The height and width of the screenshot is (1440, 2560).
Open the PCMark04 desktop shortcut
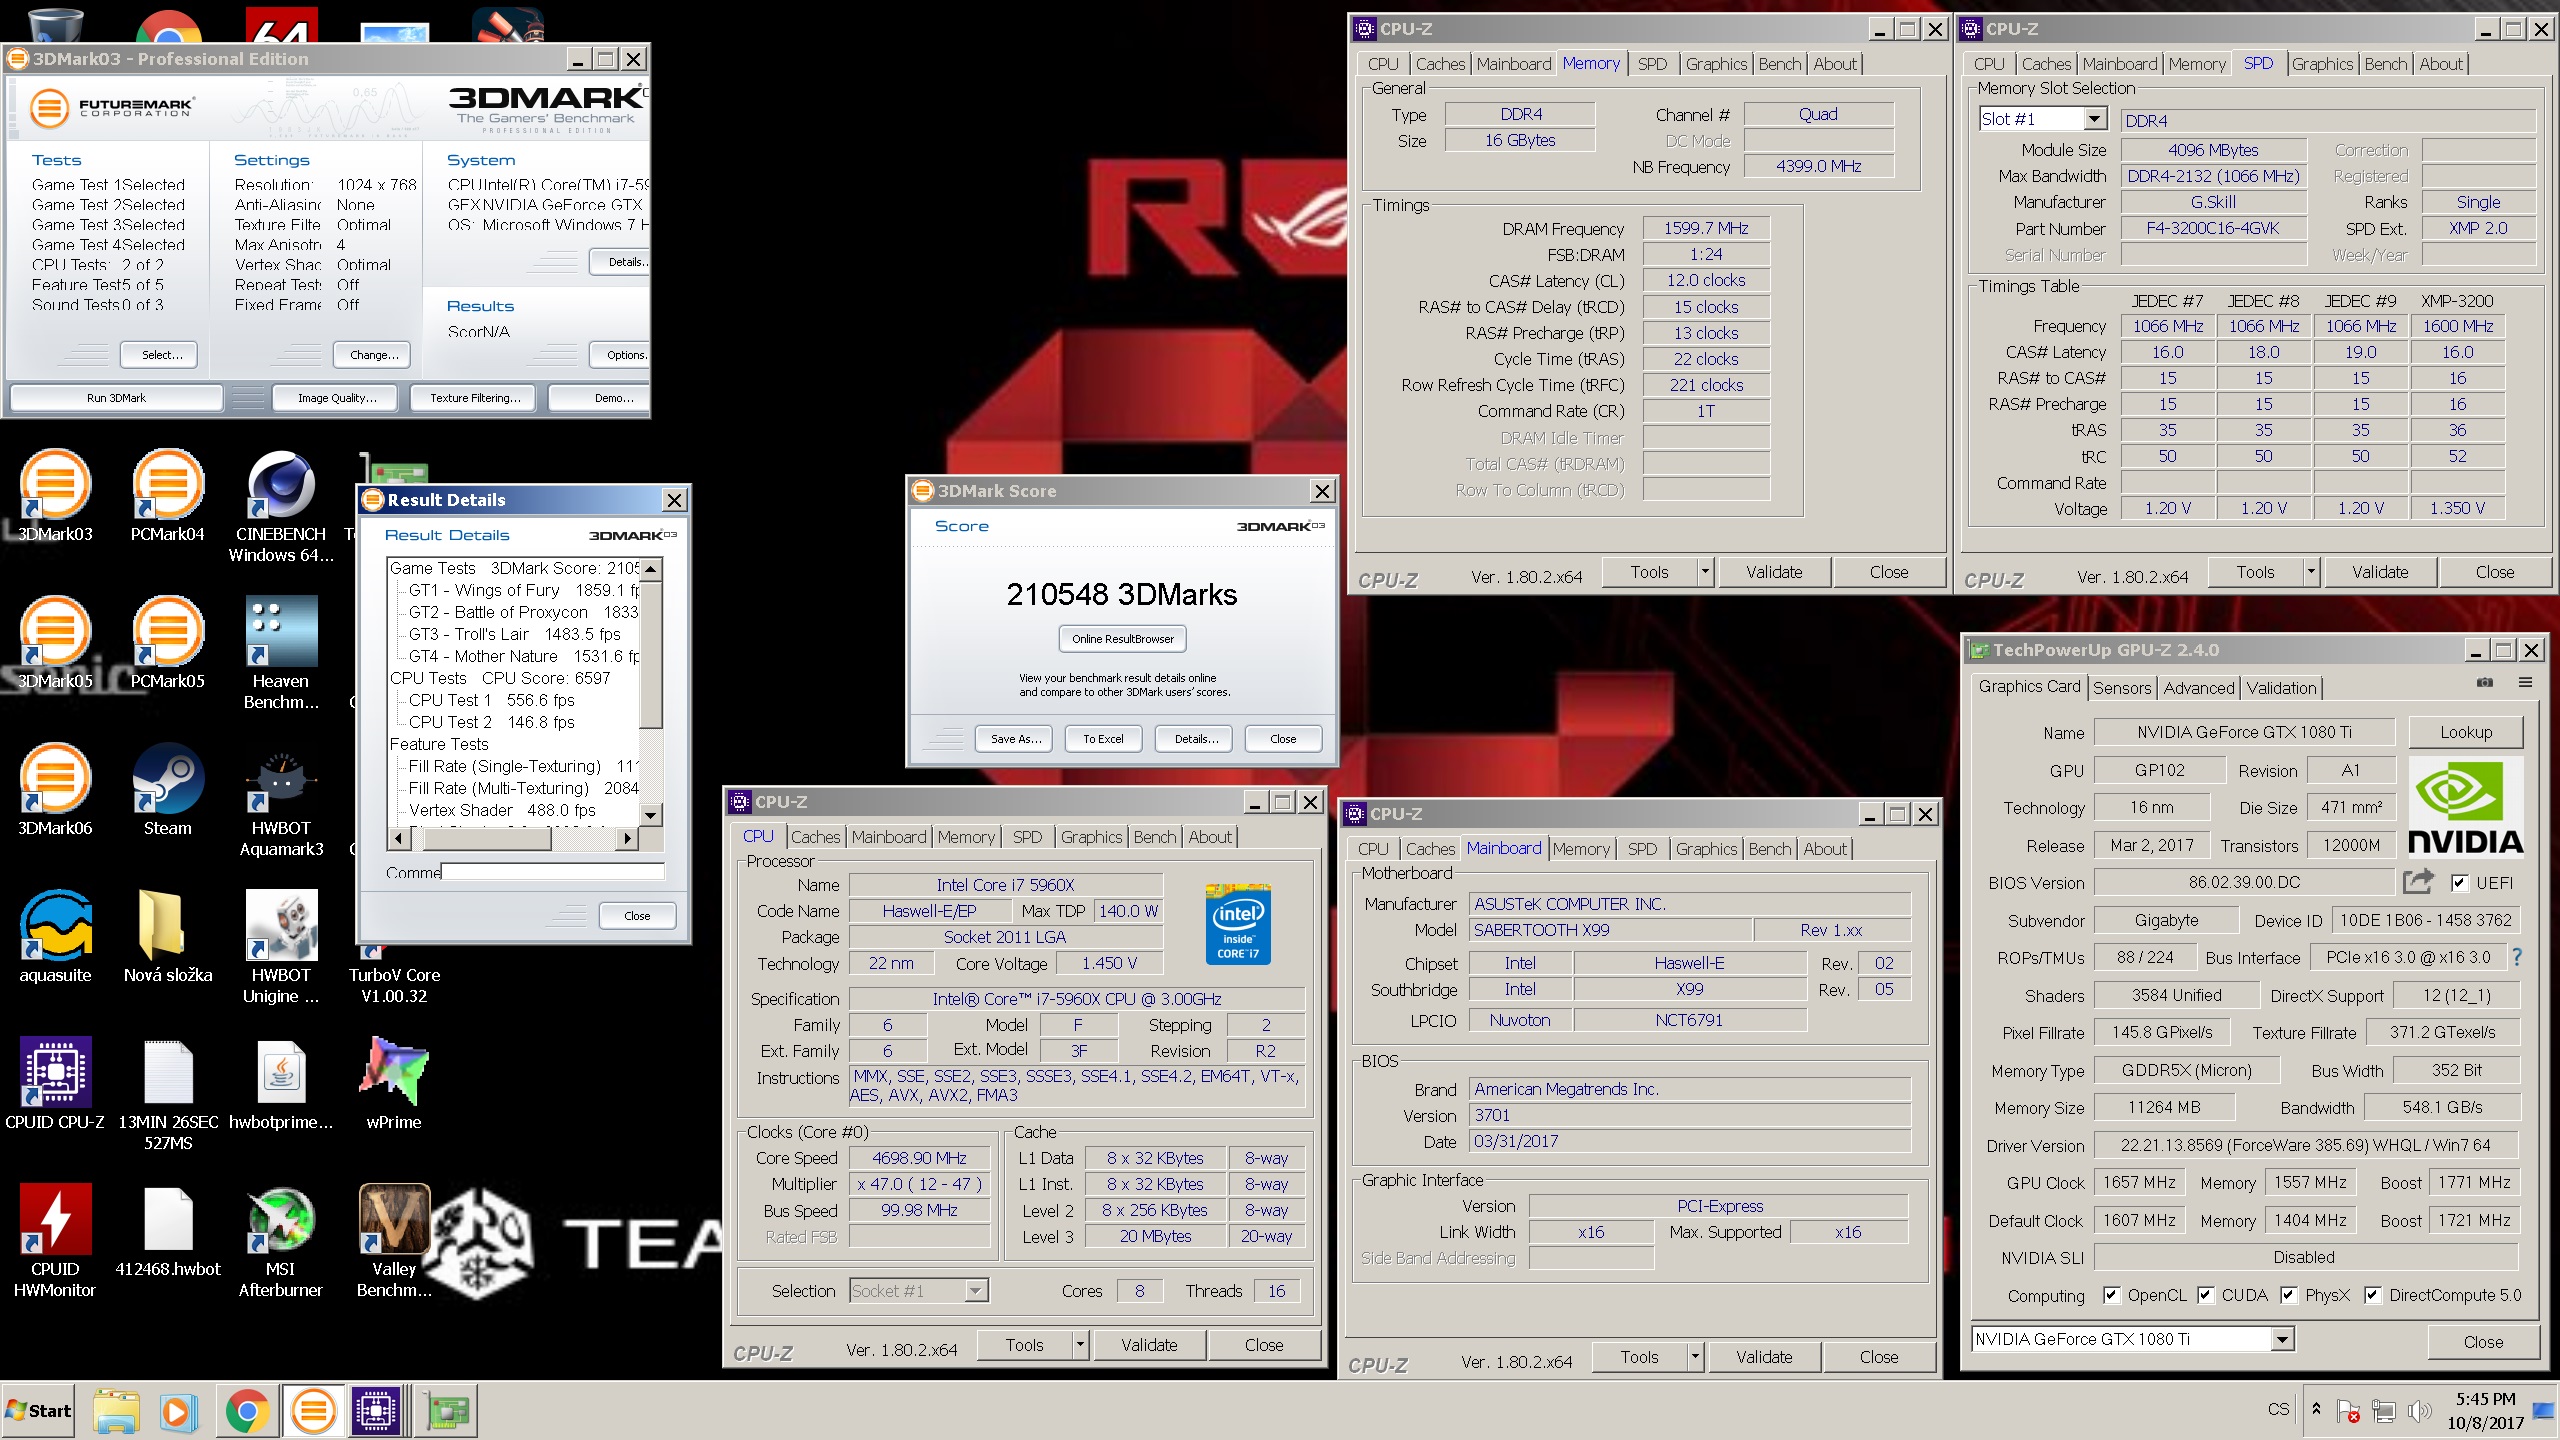pos(168,495)
